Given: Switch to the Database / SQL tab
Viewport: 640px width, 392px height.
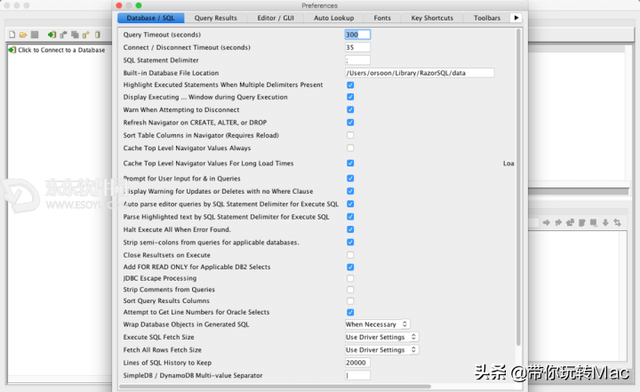Looking at the screenshot, I should tap(151, 18).
